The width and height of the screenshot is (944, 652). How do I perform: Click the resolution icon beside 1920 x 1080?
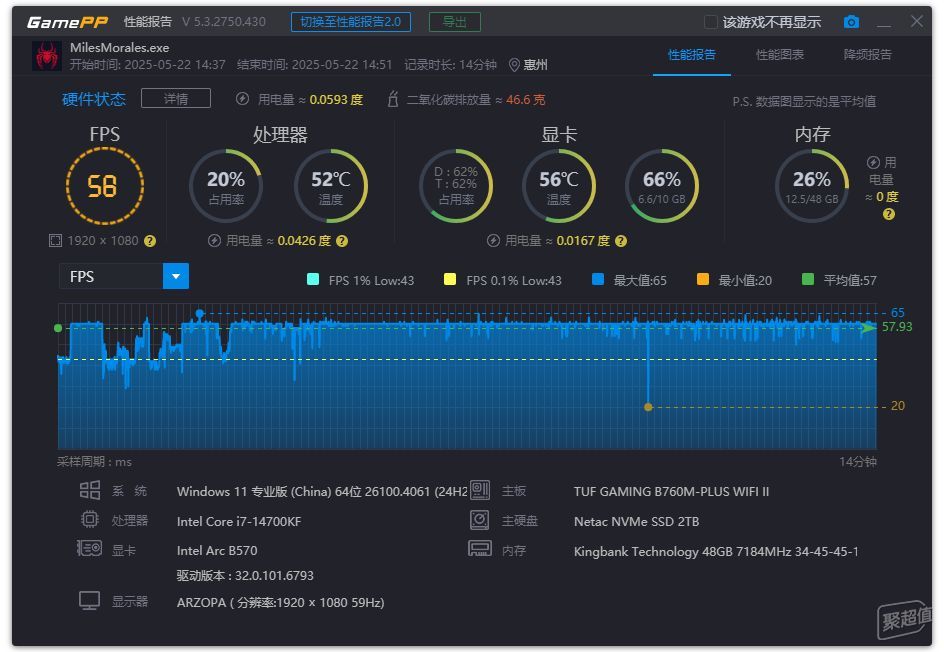55,241
